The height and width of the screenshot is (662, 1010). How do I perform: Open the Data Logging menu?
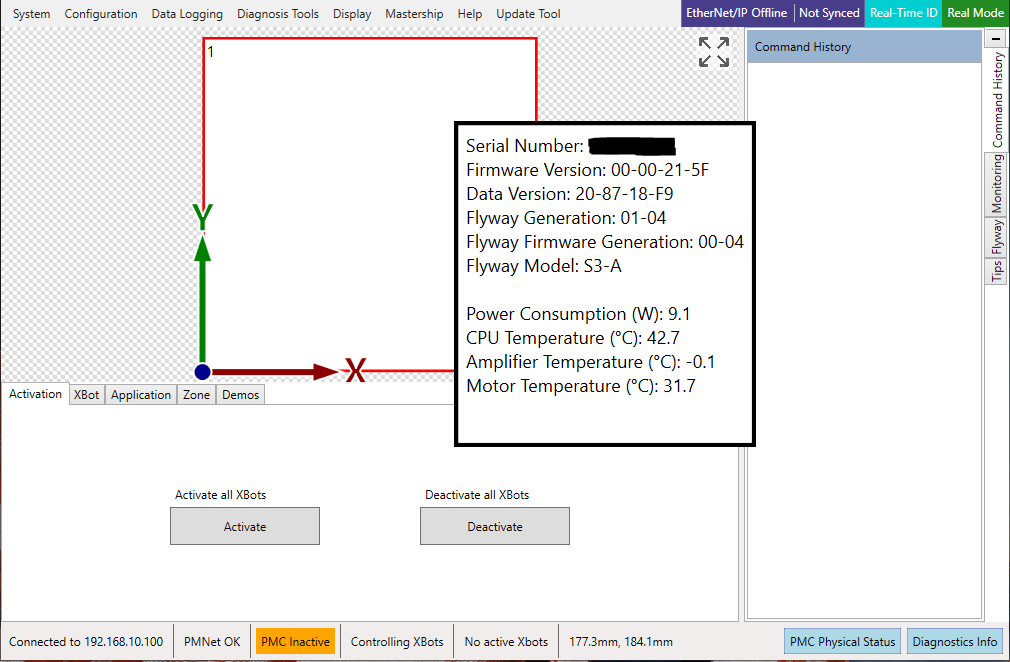click(x=187, y=14)
